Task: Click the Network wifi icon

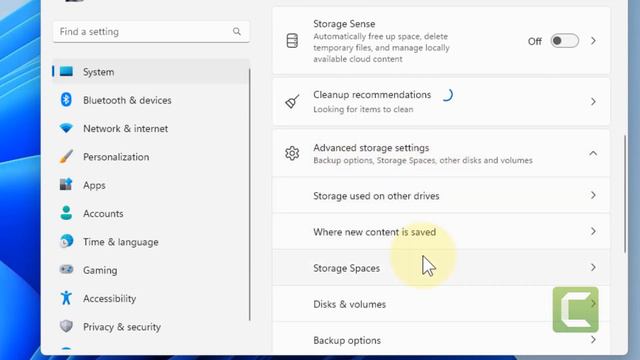Action: coord(66,128)
